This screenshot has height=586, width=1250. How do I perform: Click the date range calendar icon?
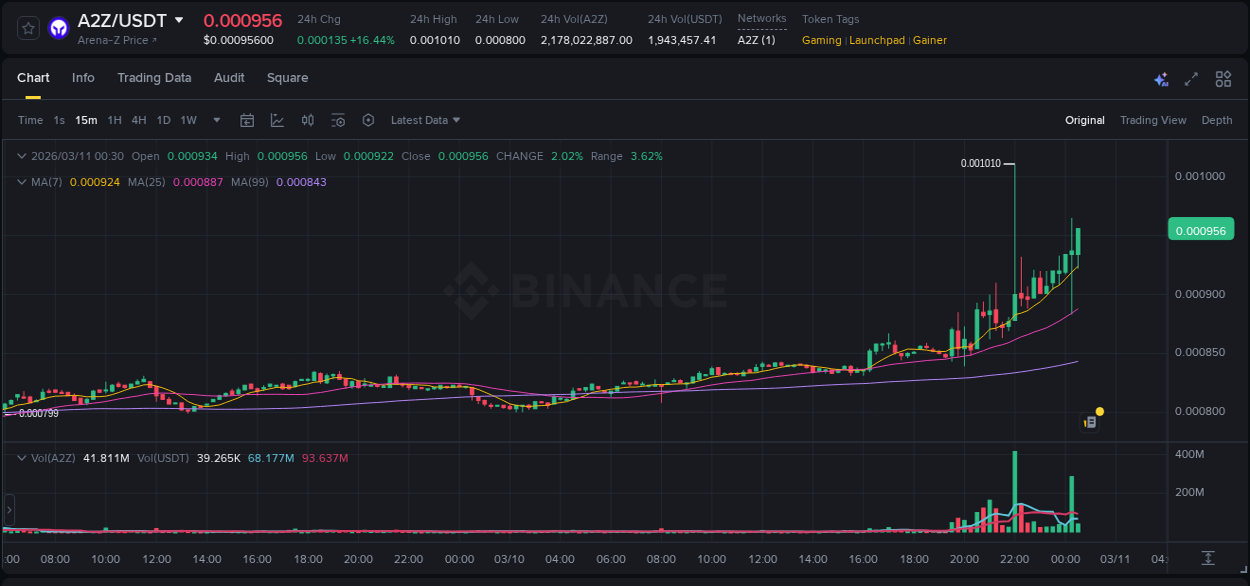click(247, 120)
